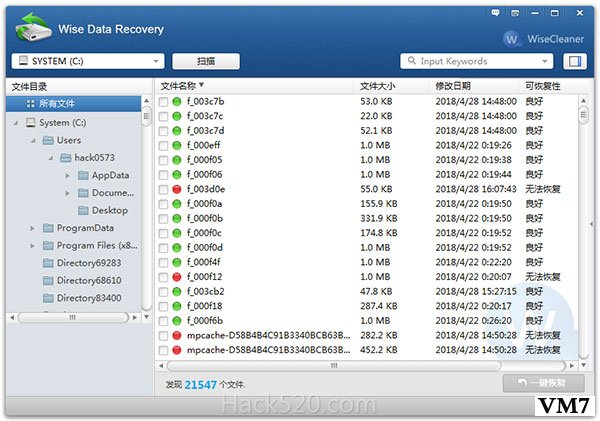Click the red status dot of f_003d0e
This screenshot has width=600, height=421.
tap(176, 189)
